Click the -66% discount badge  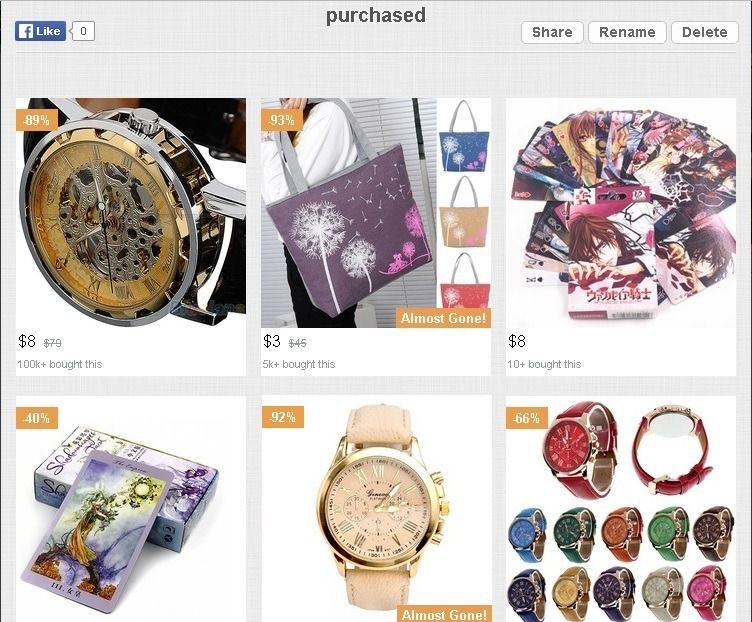(x=527, y=418)
